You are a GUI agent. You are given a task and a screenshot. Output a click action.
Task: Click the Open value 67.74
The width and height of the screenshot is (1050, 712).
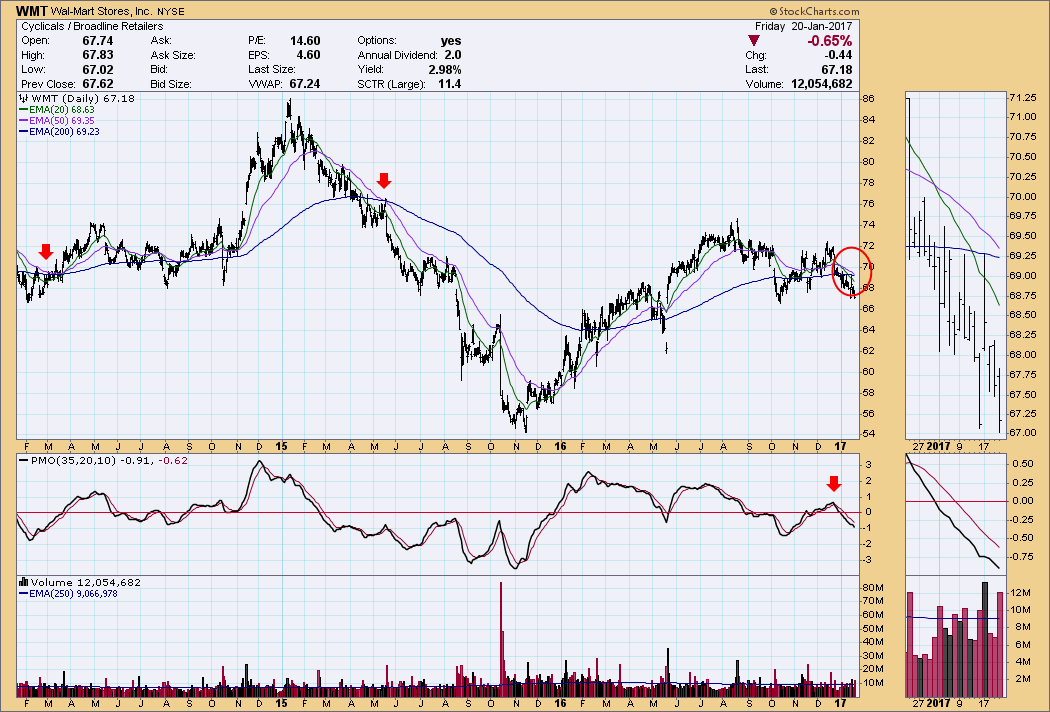[x=98, y=41]
